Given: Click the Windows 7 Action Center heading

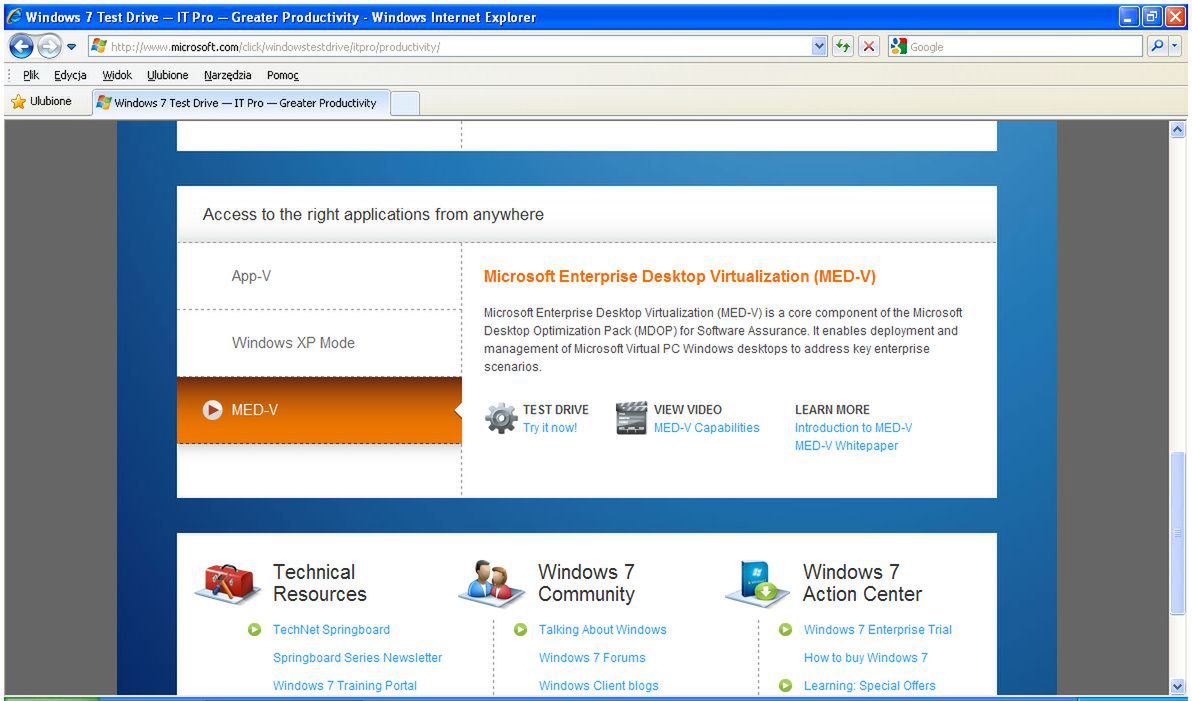Looking at the screenshot, I should click(862, 583).
